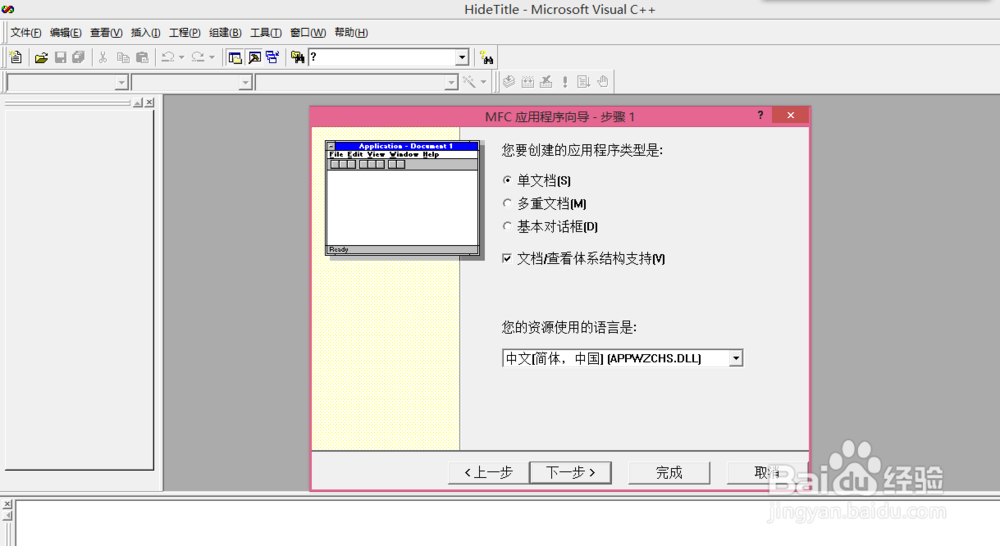Click the Go debug icon
The image size is (1000, 546).
[x=584, y=82]
